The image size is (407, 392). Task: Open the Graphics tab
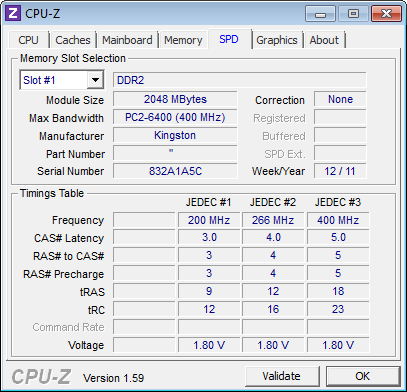click(x=277, y=40)
